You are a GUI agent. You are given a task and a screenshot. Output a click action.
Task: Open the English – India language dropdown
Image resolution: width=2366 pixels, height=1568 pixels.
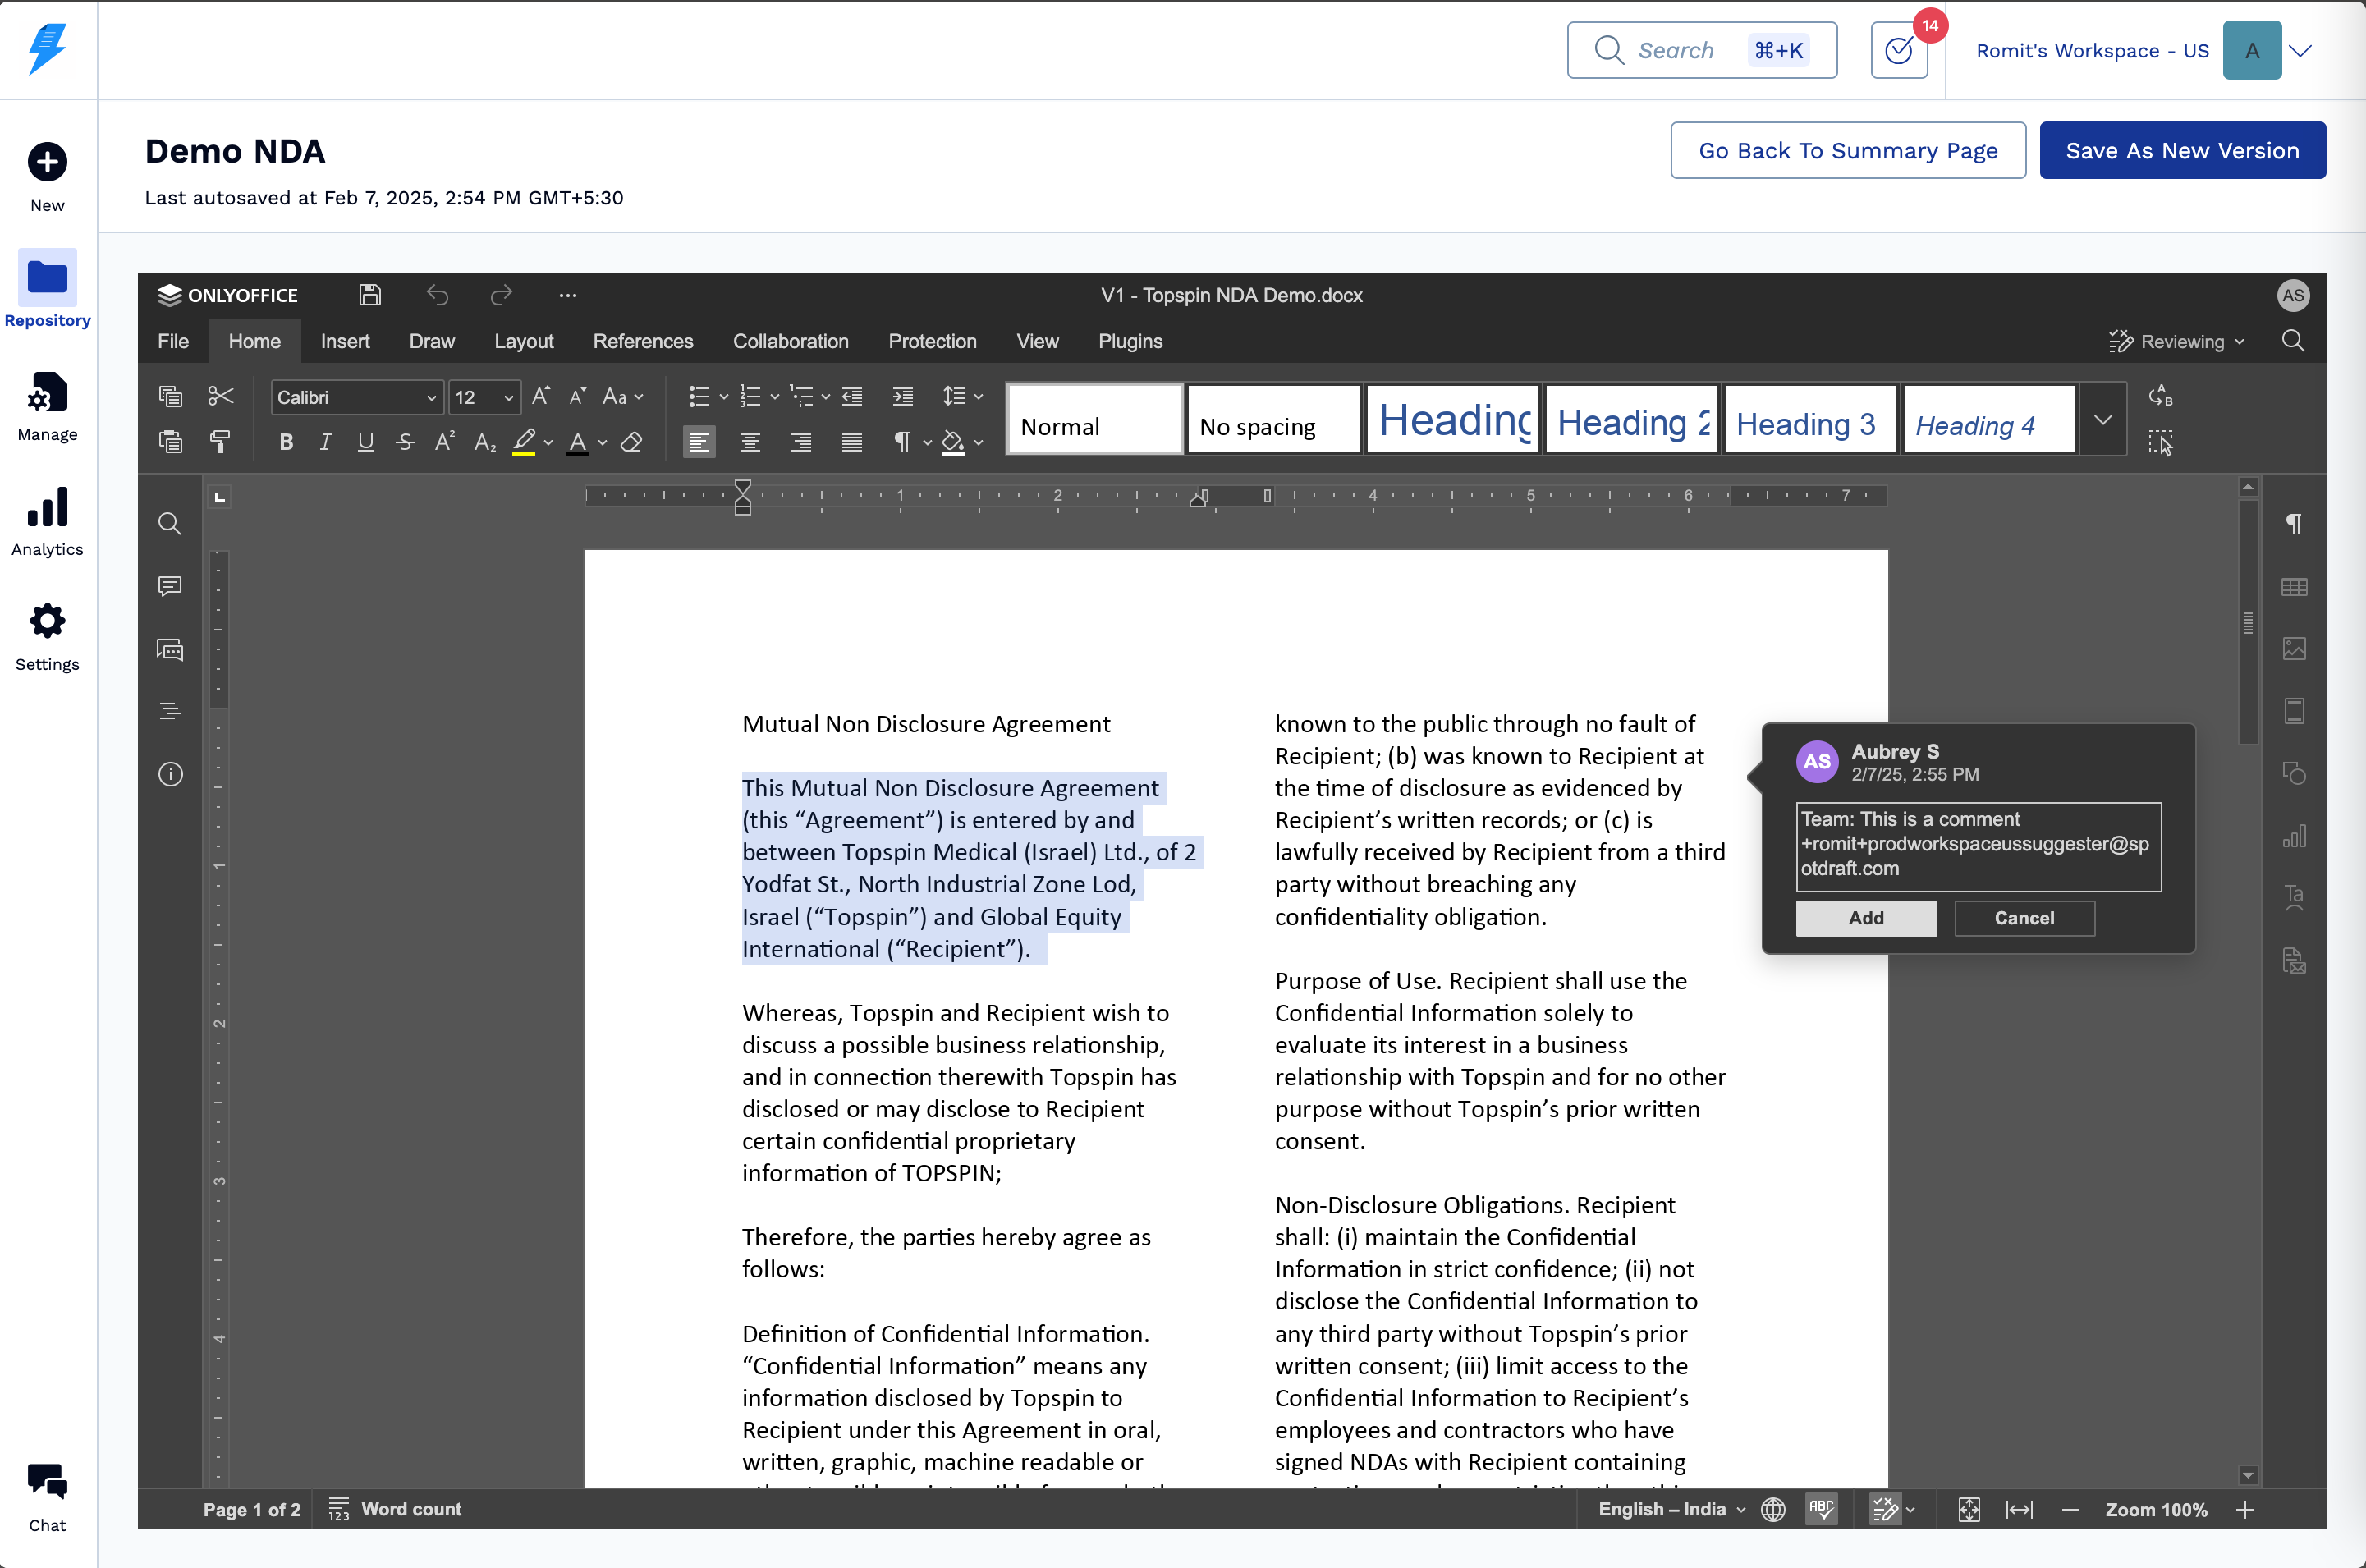(1671, 1509)
